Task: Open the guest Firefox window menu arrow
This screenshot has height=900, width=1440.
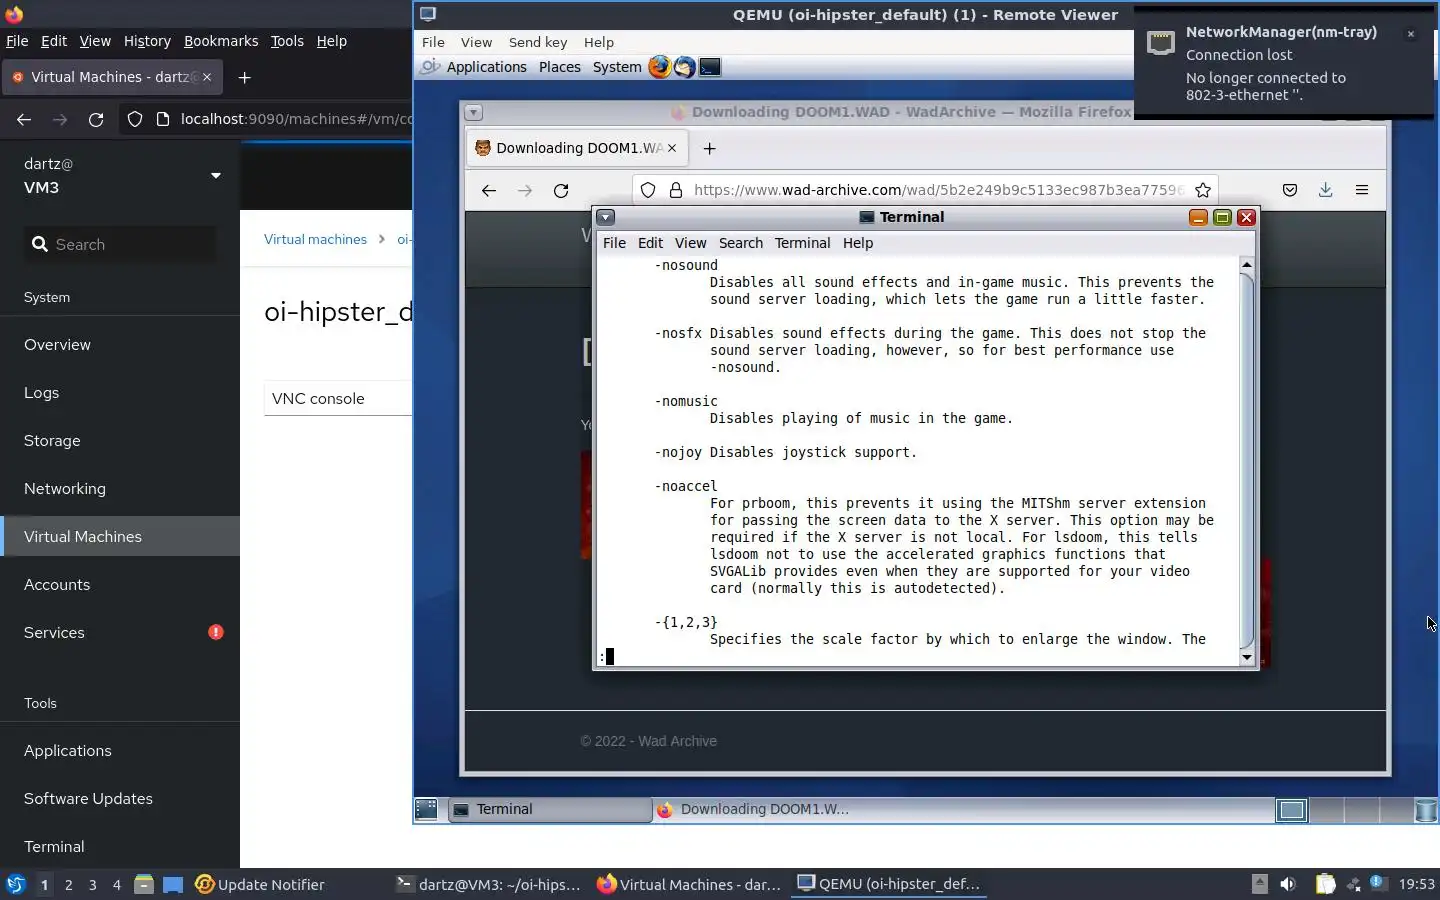Action: pyautogui.click(x=474, y=112)
